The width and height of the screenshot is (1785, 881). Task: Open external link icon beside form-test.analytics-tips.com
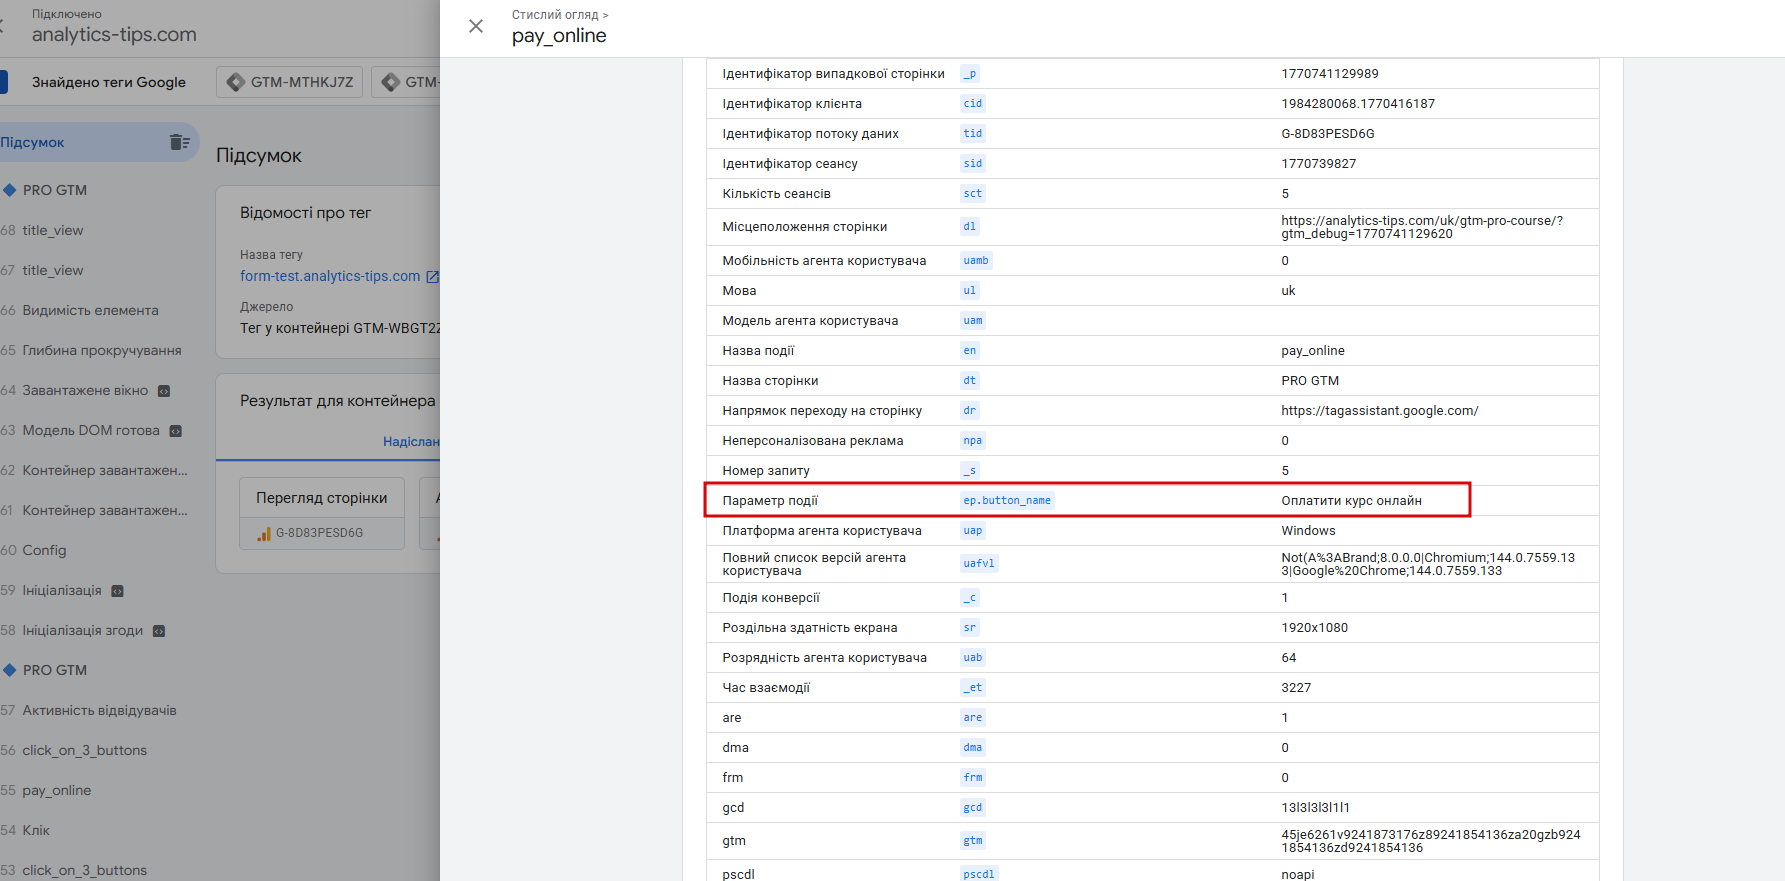click(x=432, y=277)
